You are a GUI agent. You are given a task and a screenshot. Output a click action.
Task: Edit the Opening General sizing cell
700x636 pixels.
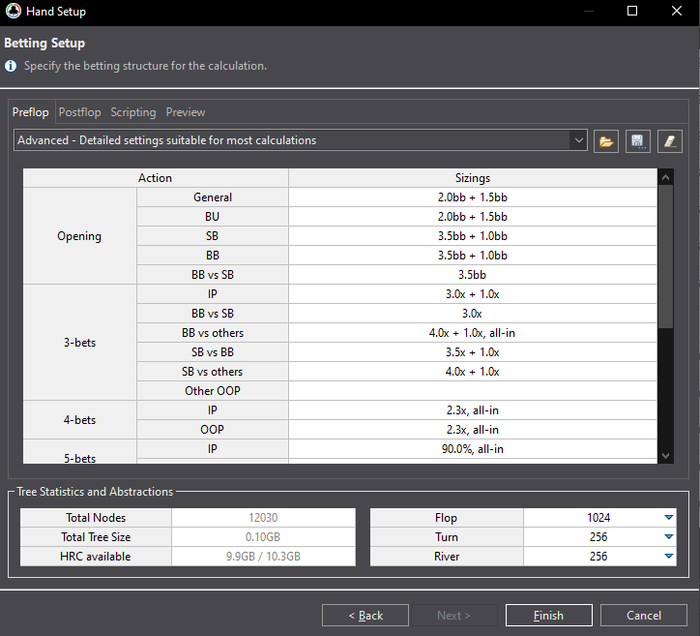coord(472,198)
